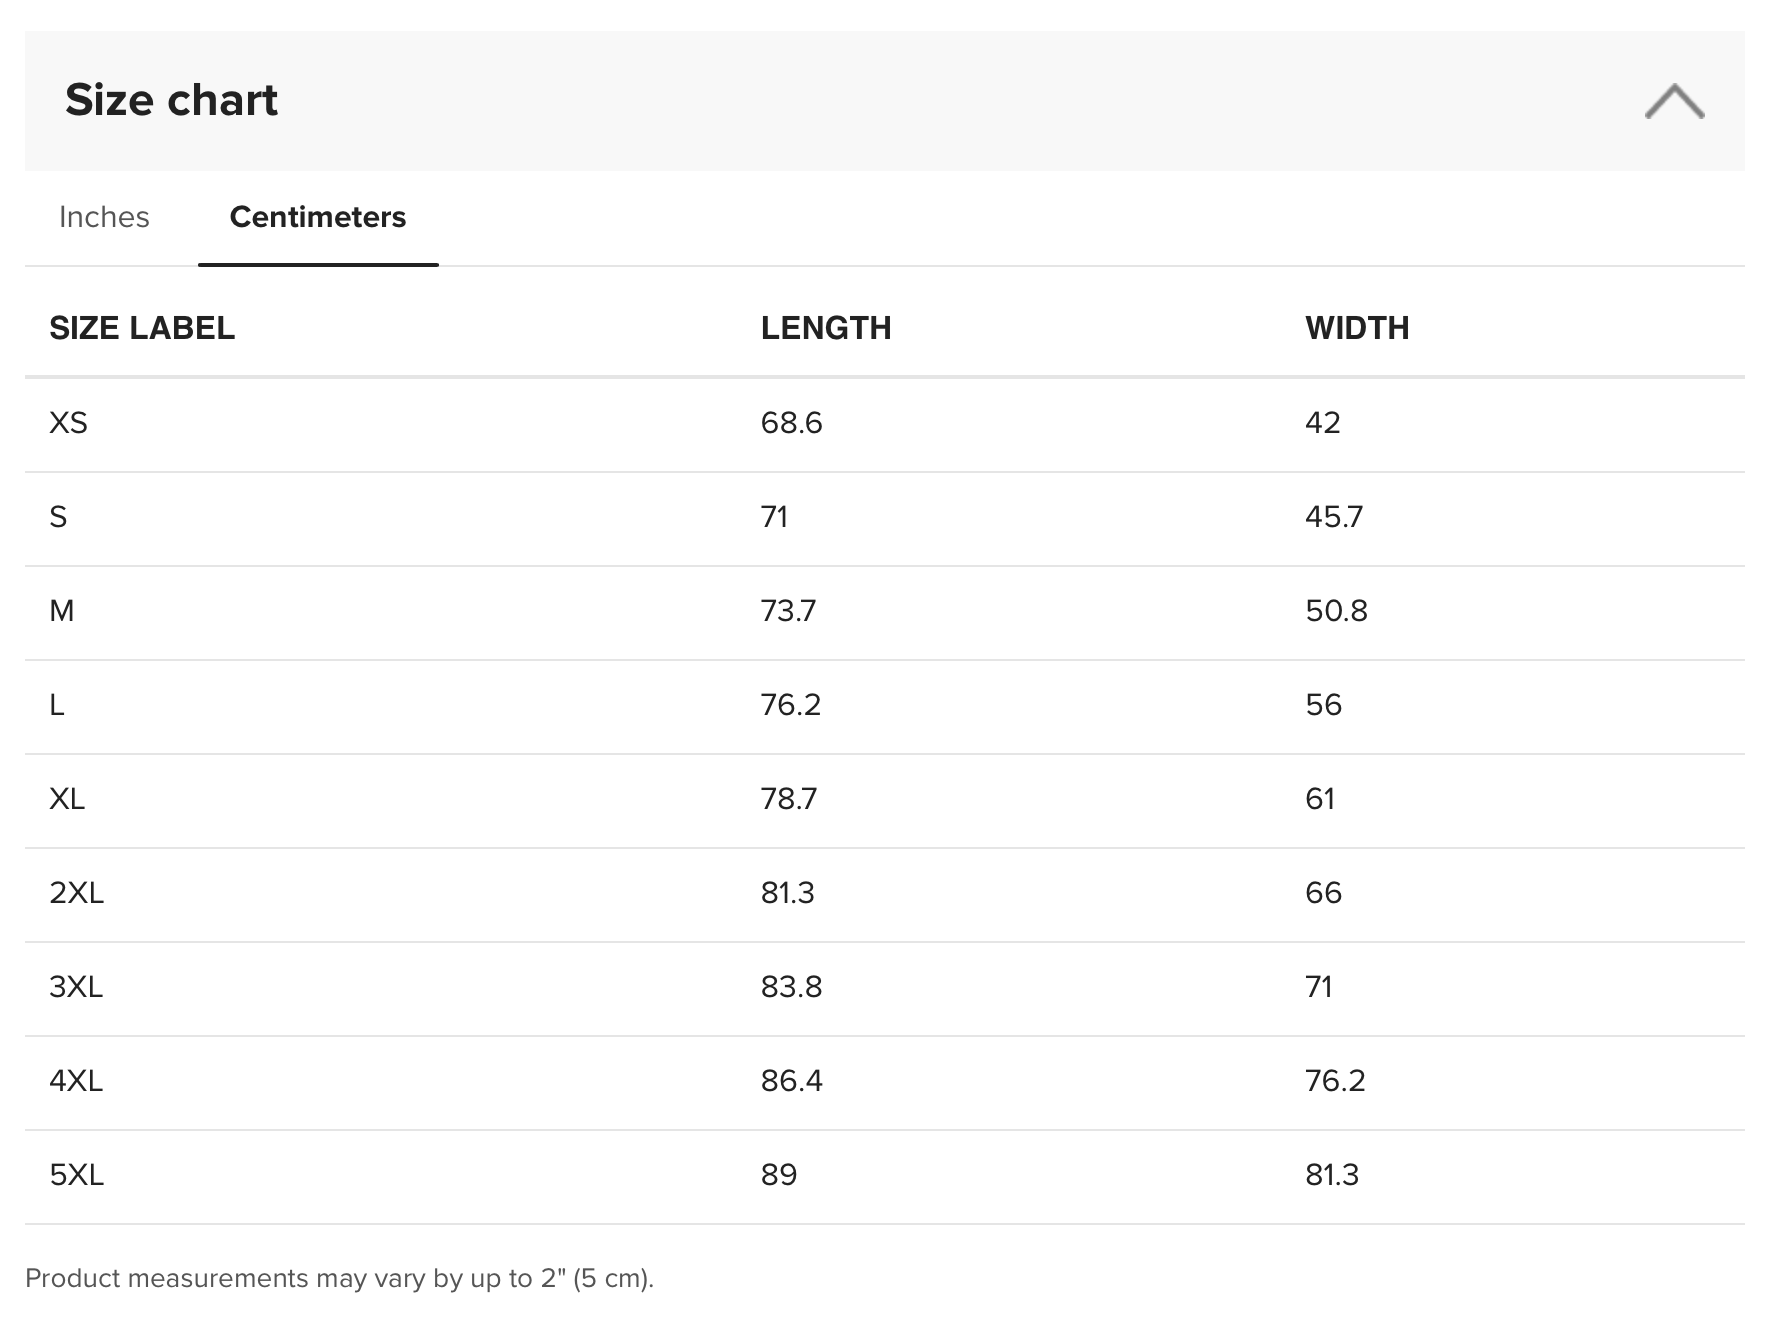Click the Size chart heading
1768x1330 pixels.
pos(172,100)
